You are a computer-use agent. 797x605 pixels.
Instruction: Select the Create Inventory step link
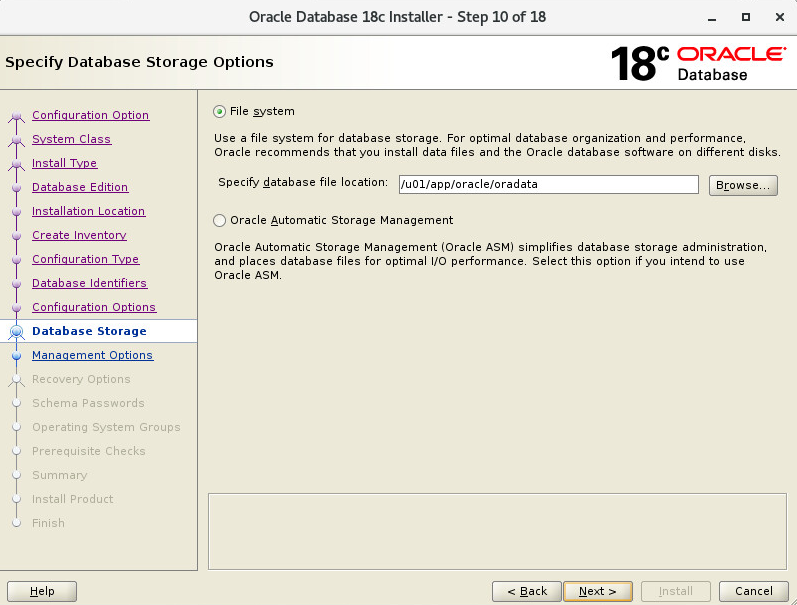79,235
